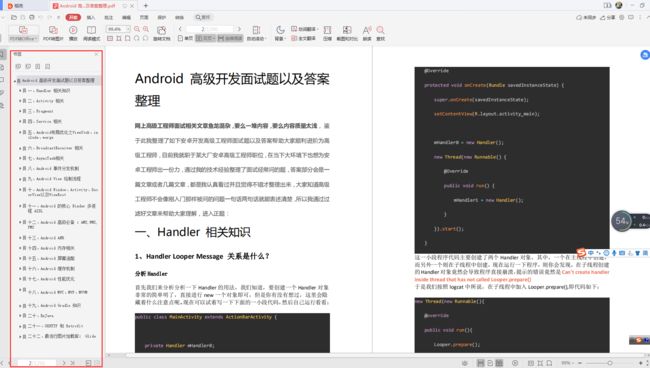Click the page number input field in toolbar
The image size is (650, 368).
[210, 29]
